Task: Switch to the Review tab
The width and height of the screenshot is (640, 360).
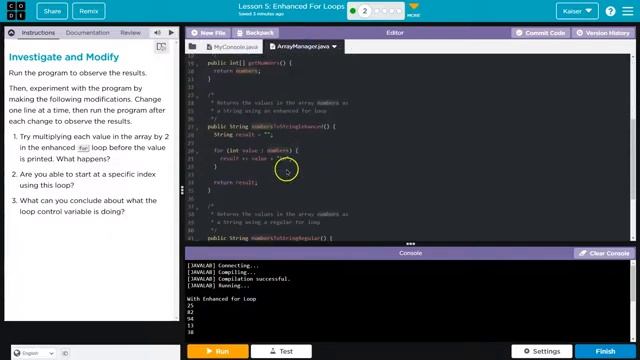Action: click(130, 33)
